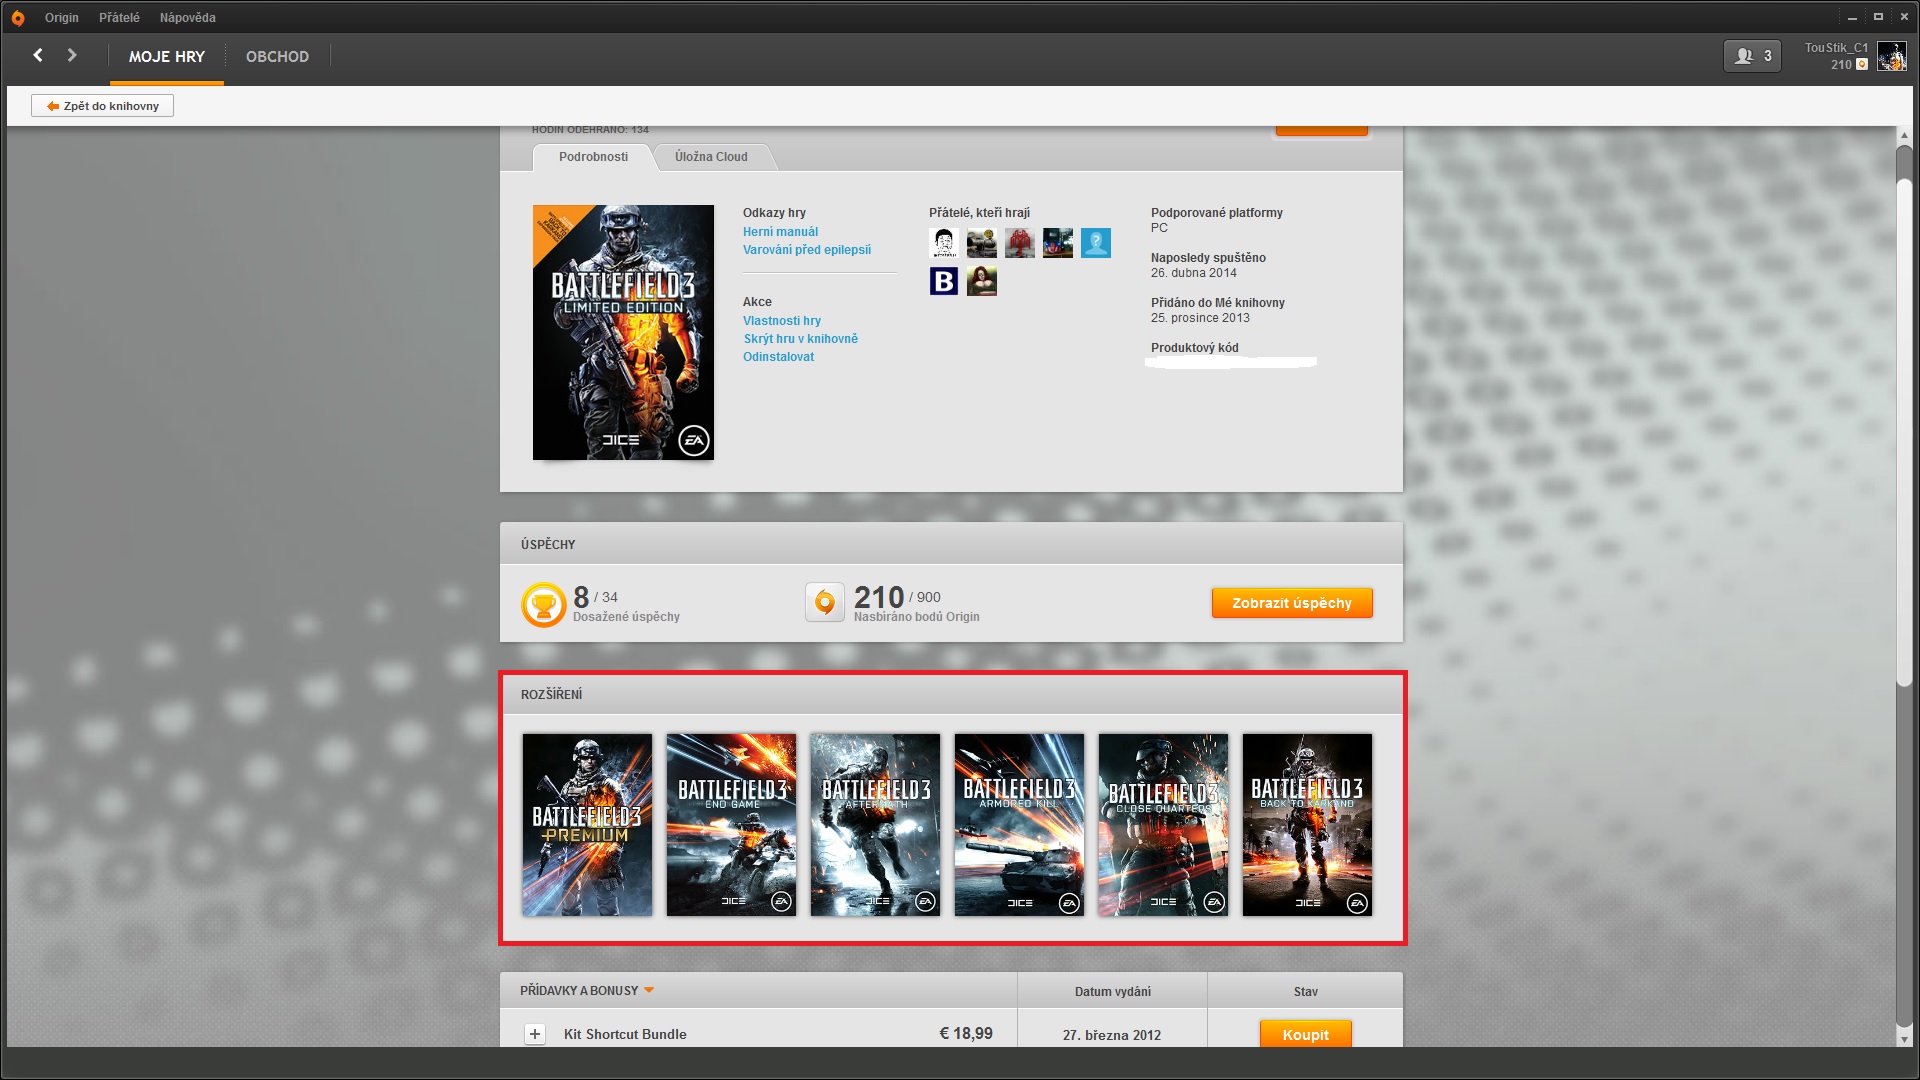Click the scrollbar up arrow
1920x1080 pixels.
point(1904,136)
